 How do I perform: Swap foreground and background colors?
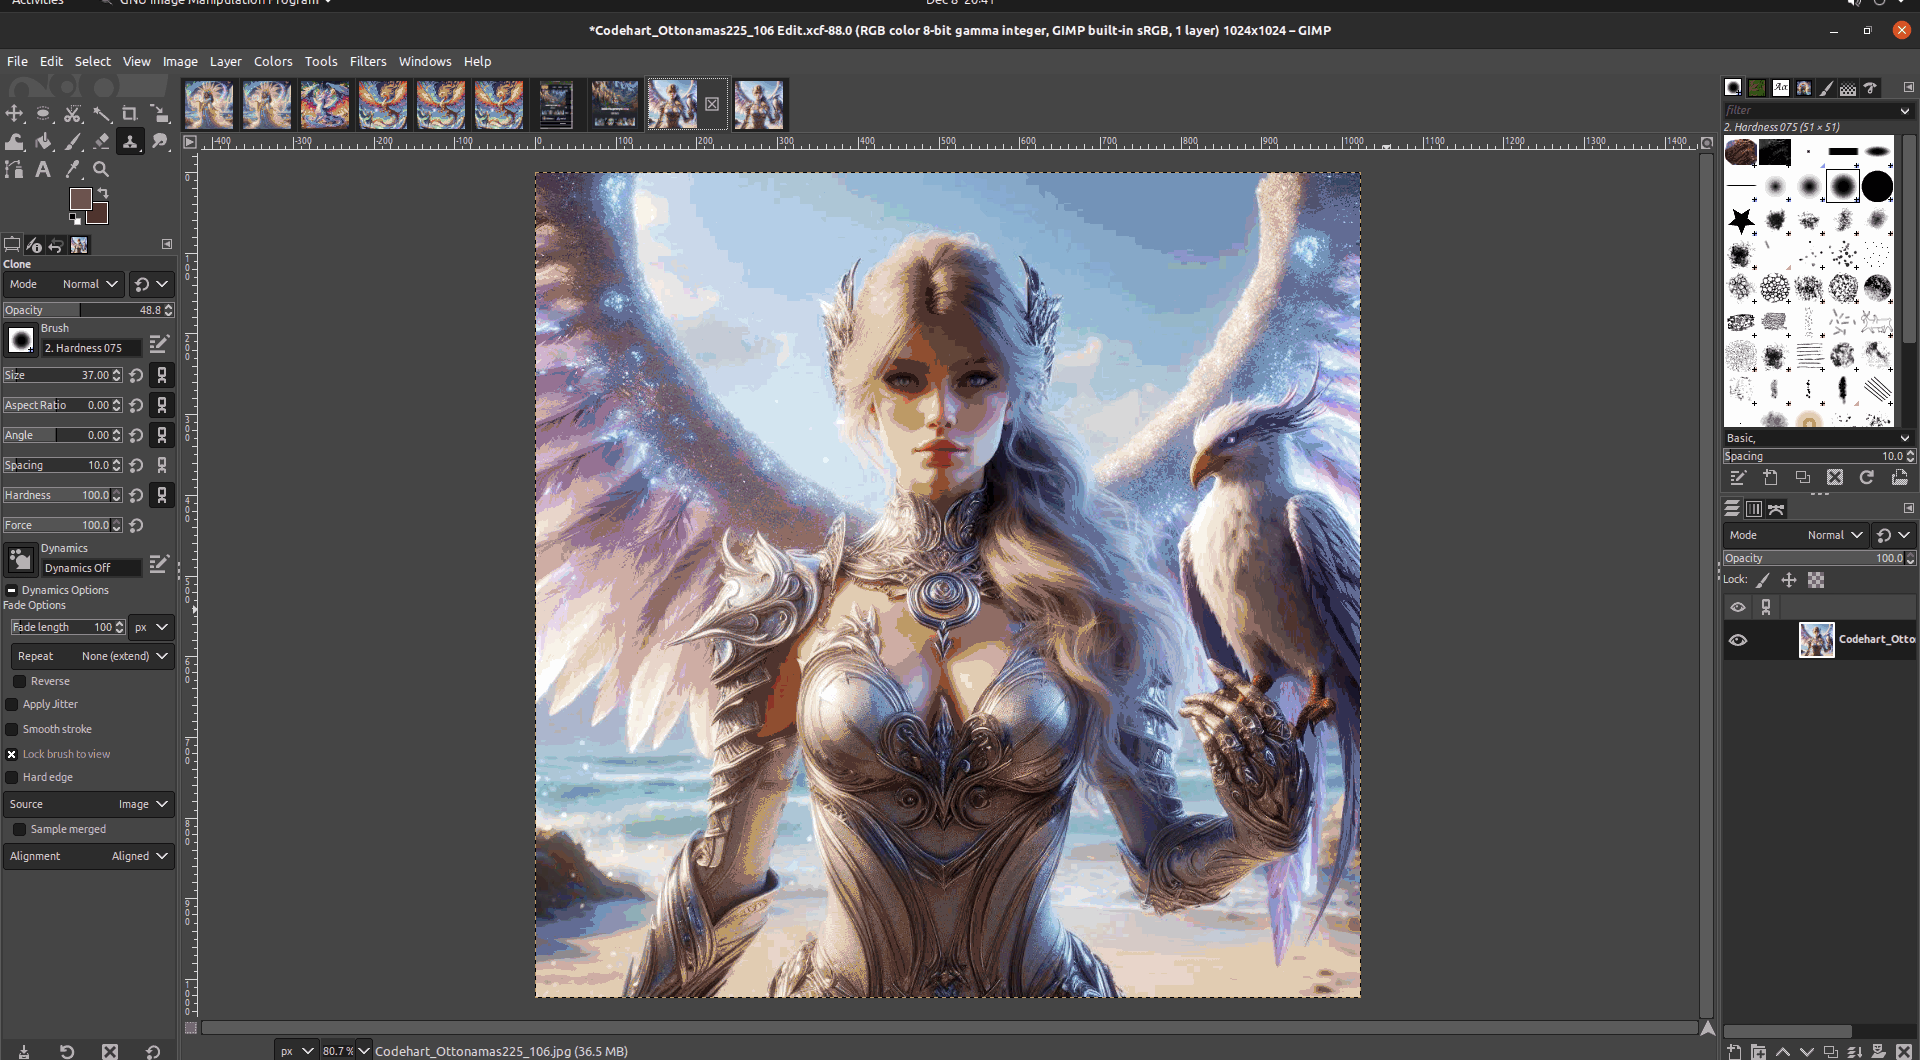103,193
